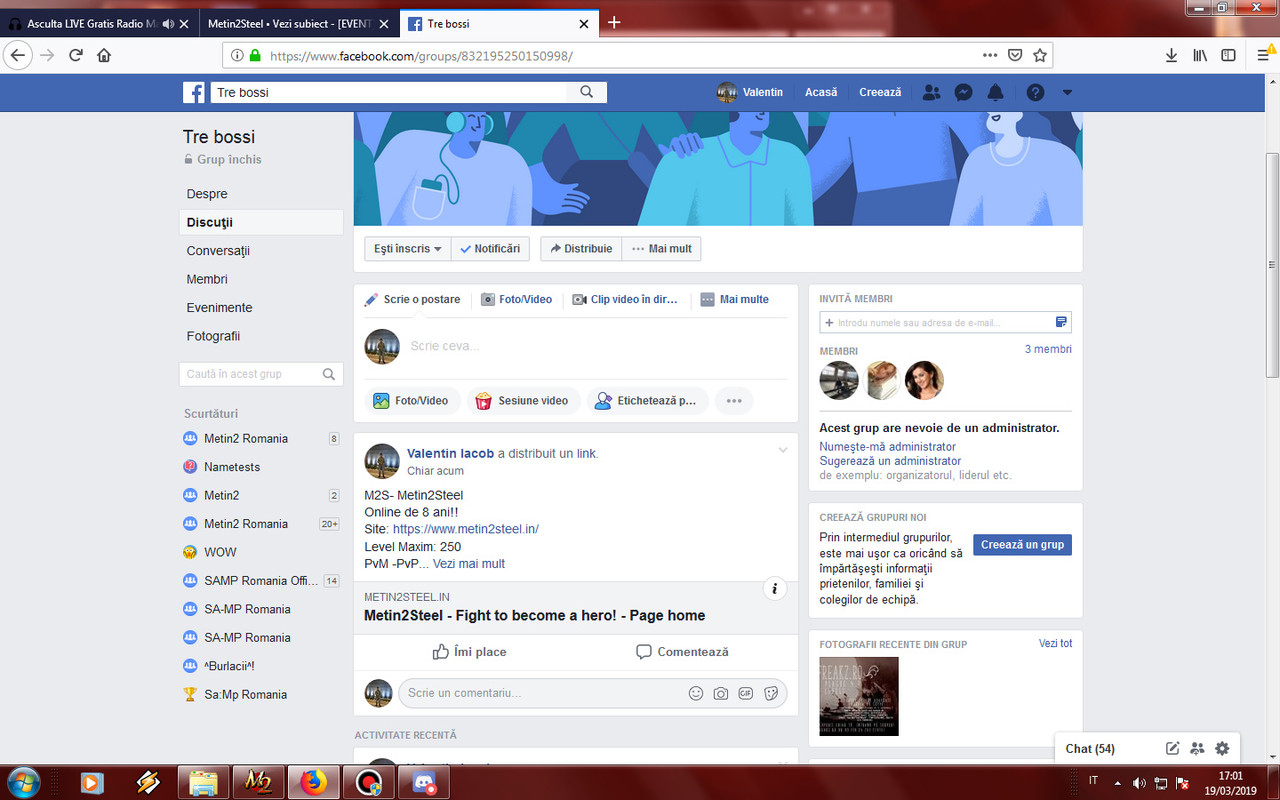Image resolution: width=1280 pixels, height=800 pixels.
Task: Reload the page in Firefox
Action: tap(75, 55)
